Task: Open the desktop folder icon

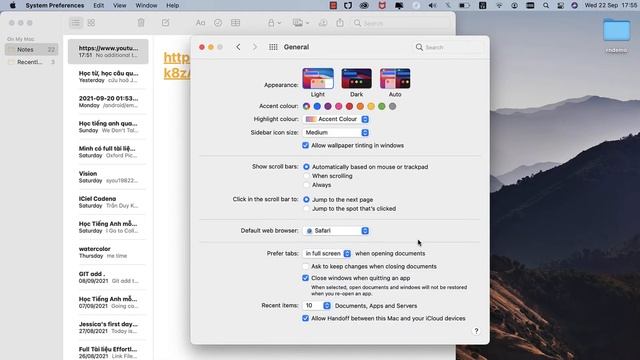Action: 616,30
